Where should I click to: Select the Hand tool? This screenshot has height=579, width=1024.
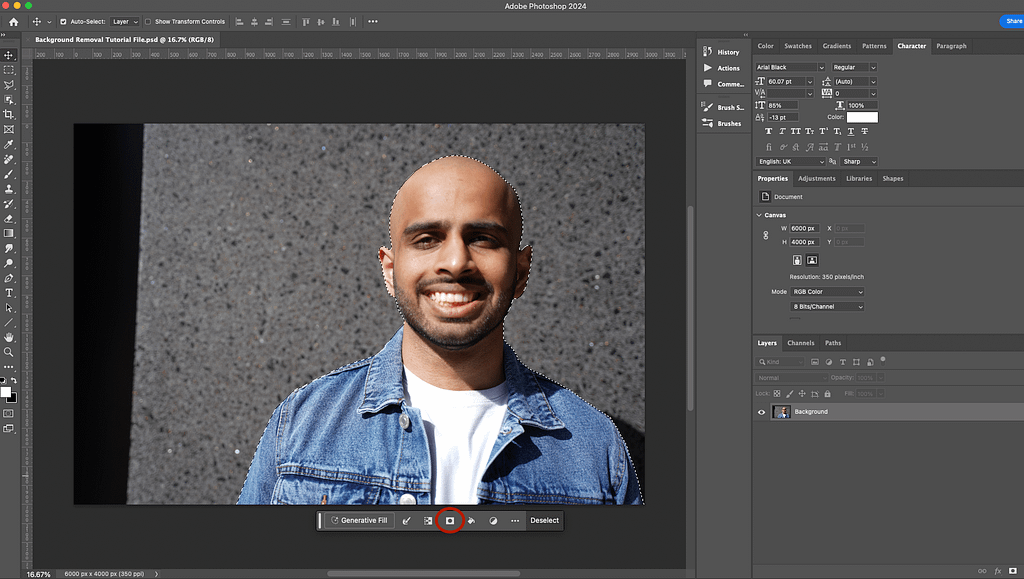click(9, 337)
